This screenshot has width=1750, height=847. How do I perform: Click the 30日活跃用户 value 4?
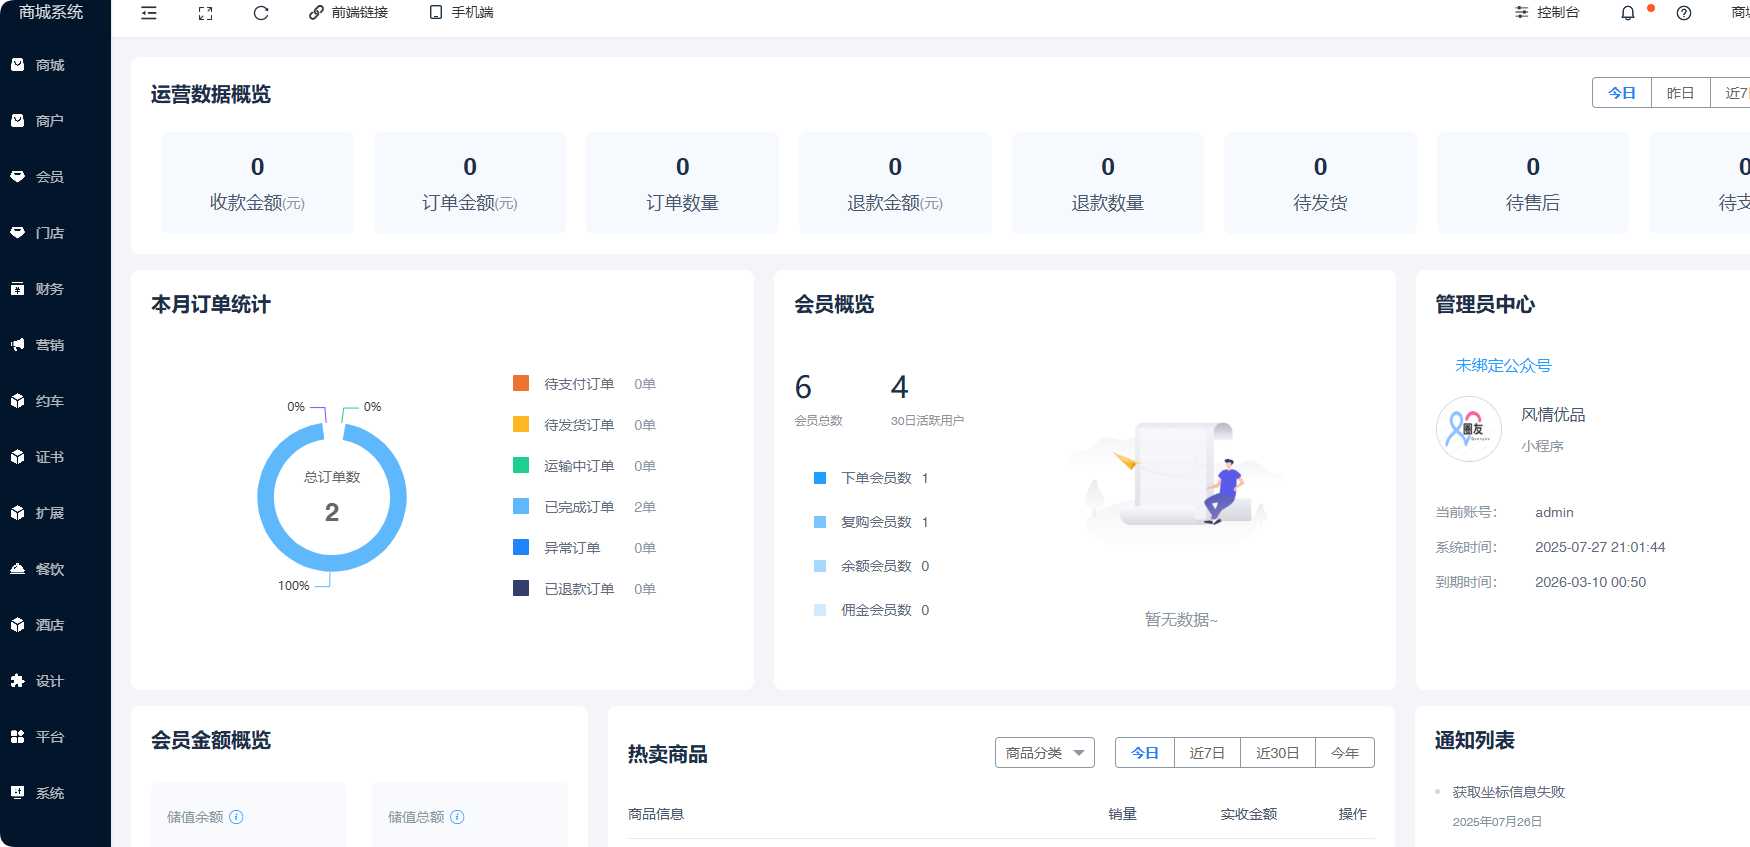pyautogui.click(x=899, y=387)
